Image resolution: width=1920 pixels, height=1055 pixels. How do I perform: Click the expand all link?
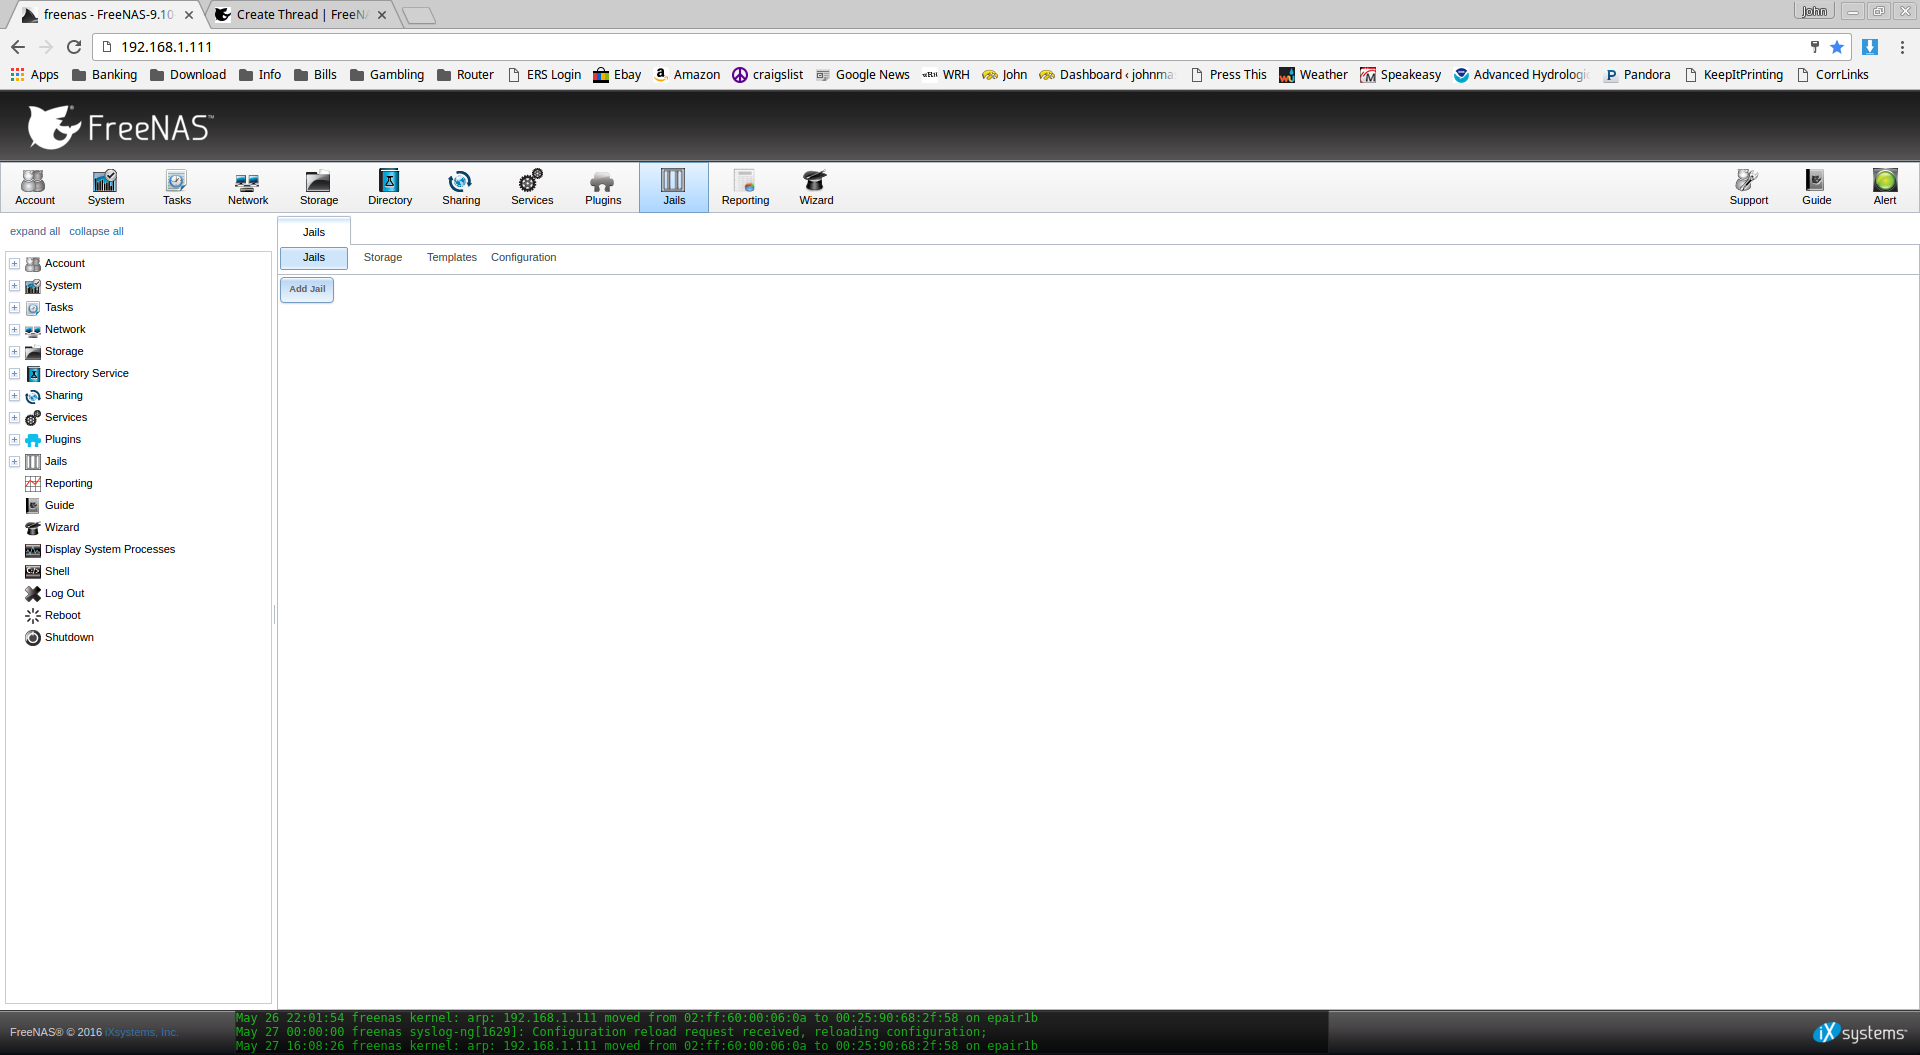[35, 232]
